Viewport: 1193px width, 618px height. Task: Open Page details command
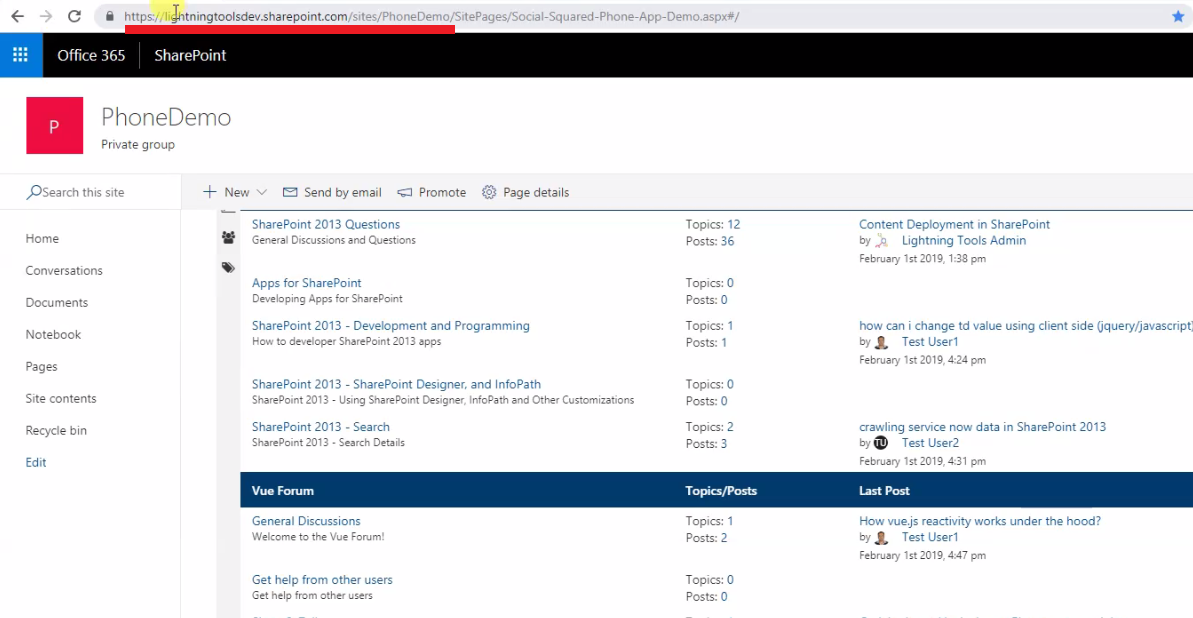click(525, 193)
